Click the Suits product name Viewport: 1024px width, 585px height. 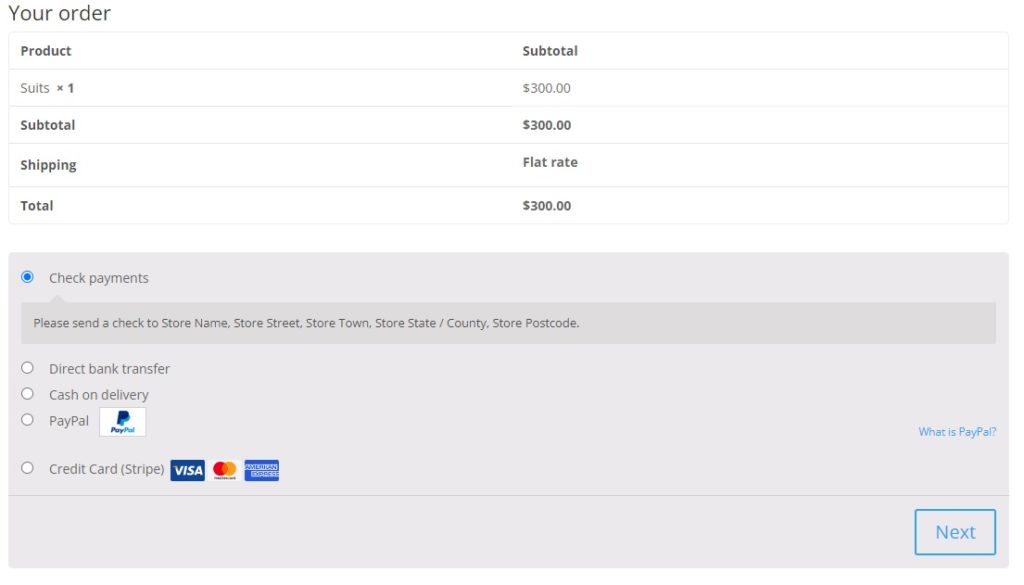35,88
